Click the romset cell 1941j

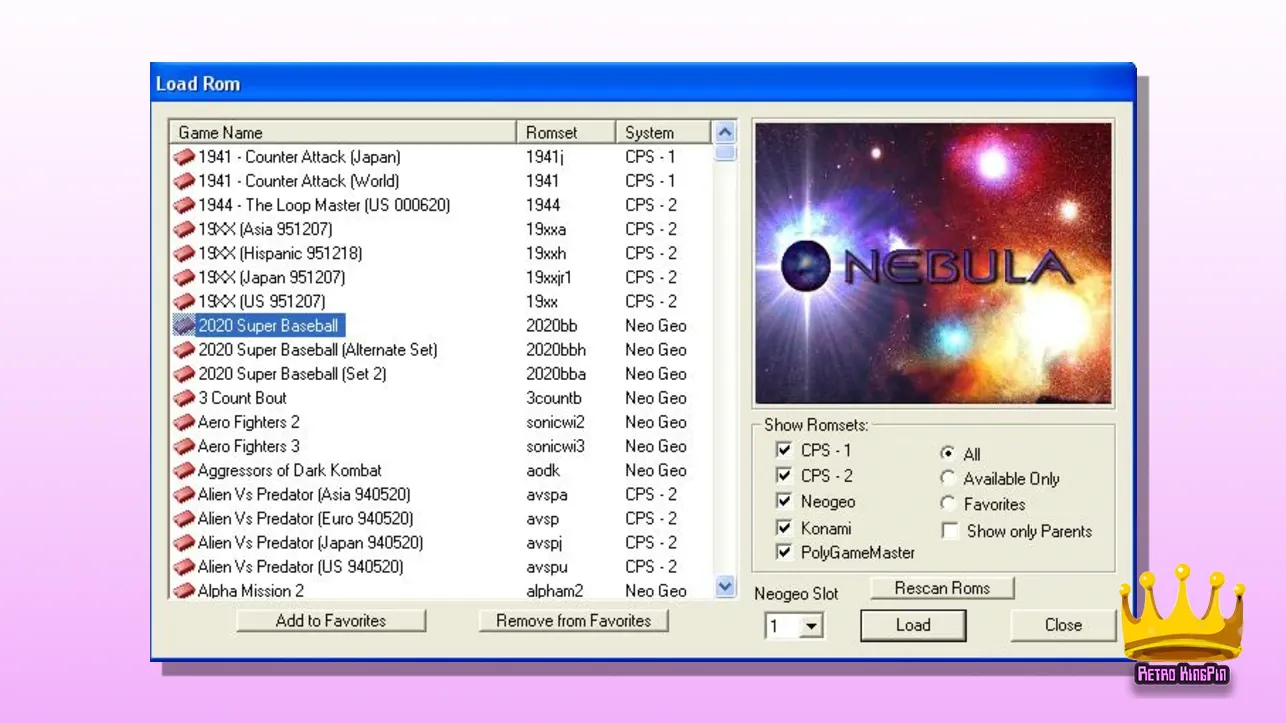545,157
